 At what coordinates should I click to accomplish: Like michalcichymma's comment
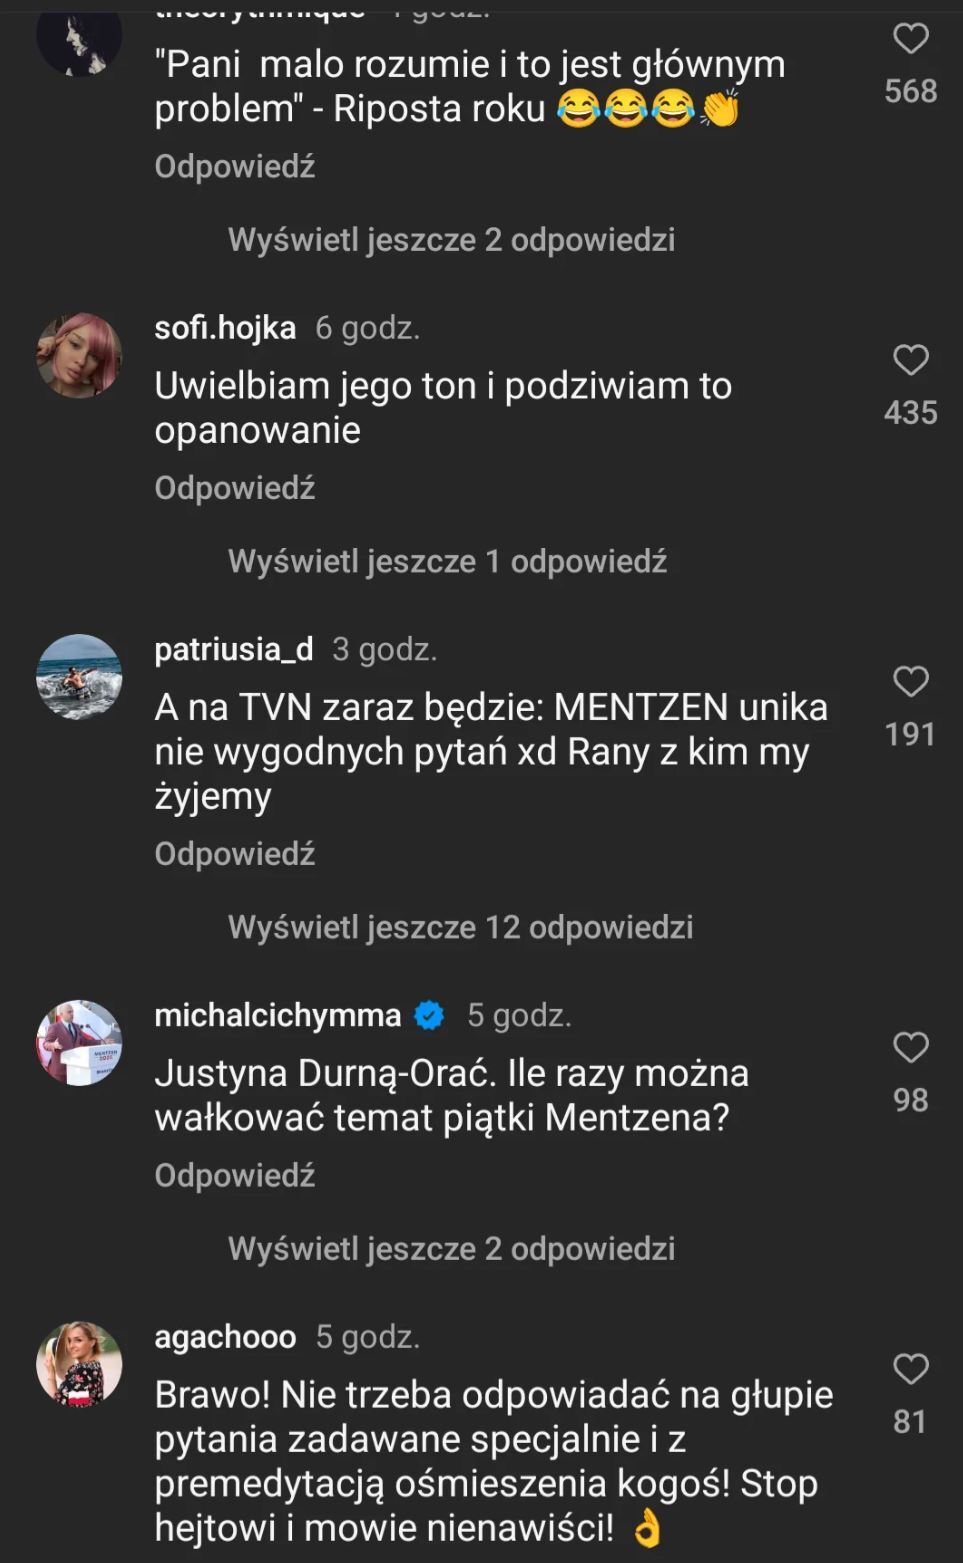click(910, 1048)
